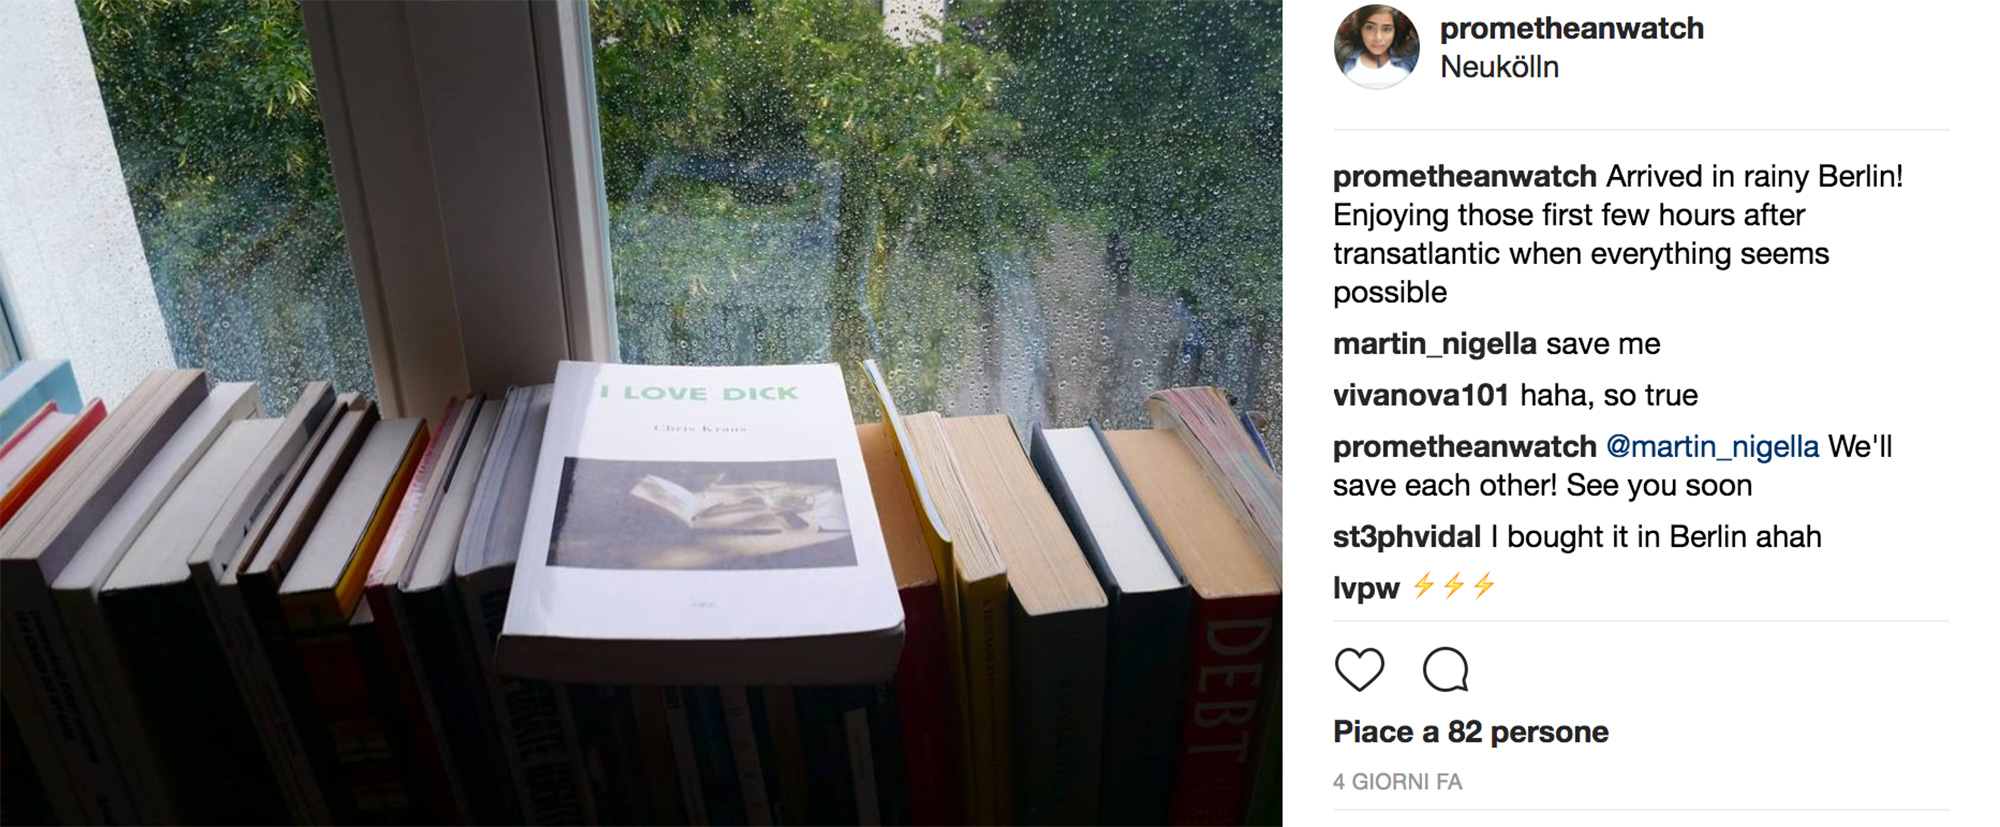The image size is (2000, 827).
Task: Click the @martin_nigella mention link
Action: tap(1712, 446)
